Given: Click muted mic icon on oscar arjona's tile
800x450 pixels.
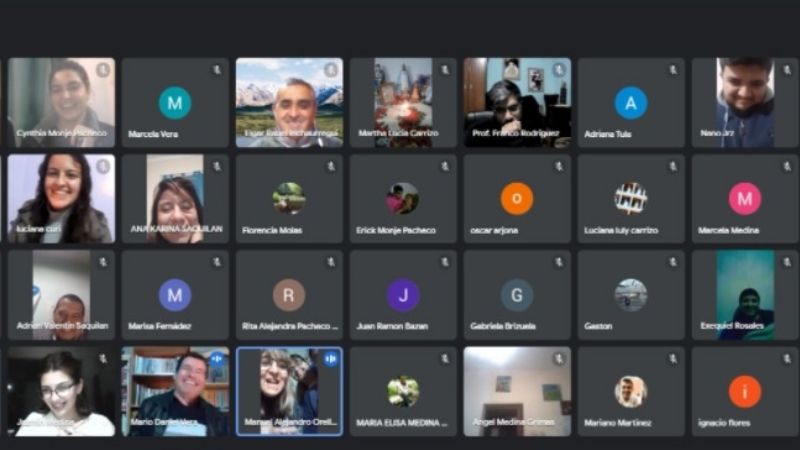Looking at the screenshot, I should pyautogui.click(x=559, y=166).
